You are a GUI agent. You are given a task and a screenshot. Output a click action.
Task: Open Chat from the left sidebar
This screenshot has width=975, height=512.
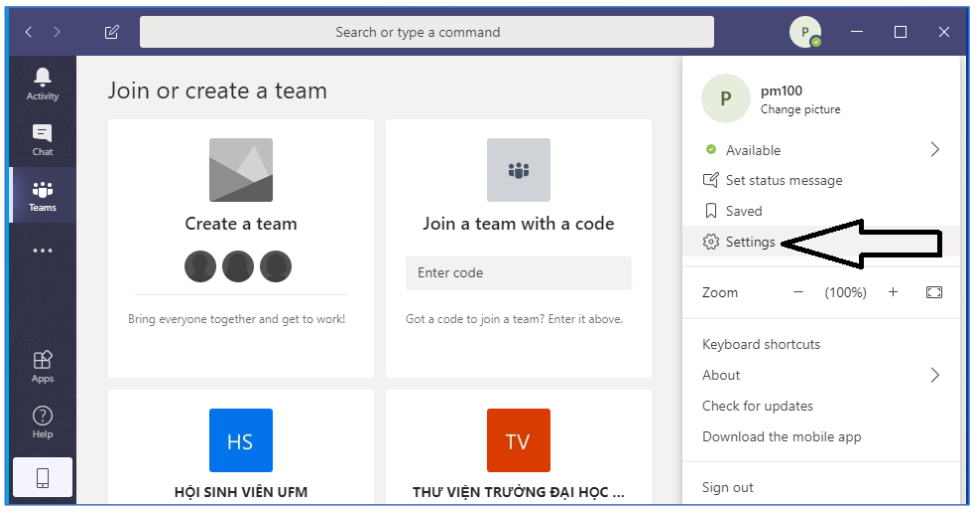(x=42, y=139)
